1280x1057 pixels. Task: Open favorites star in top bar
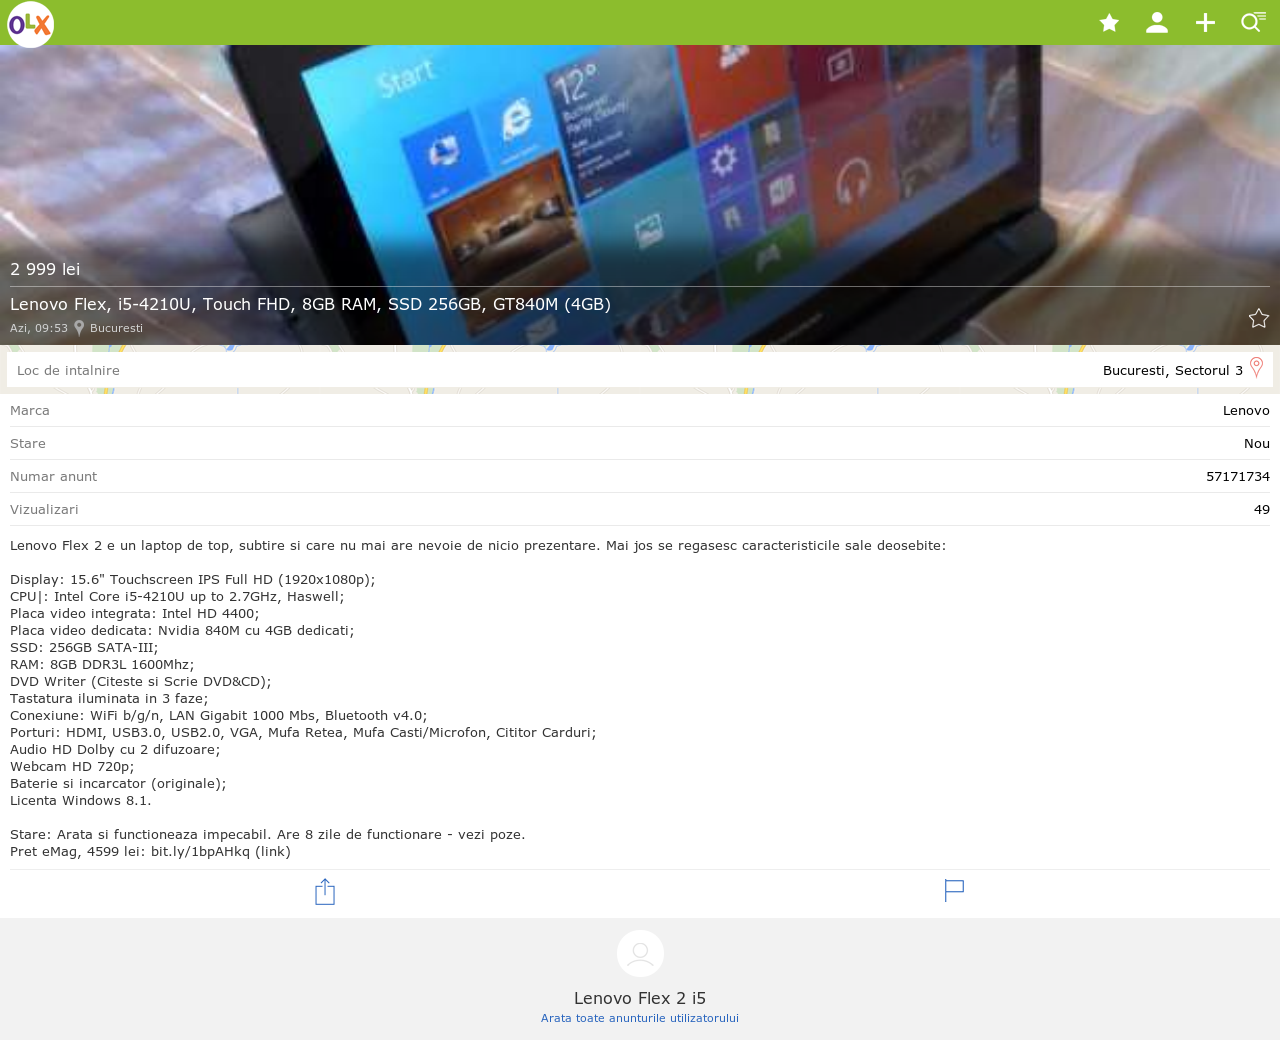[x=1109, y=23]
